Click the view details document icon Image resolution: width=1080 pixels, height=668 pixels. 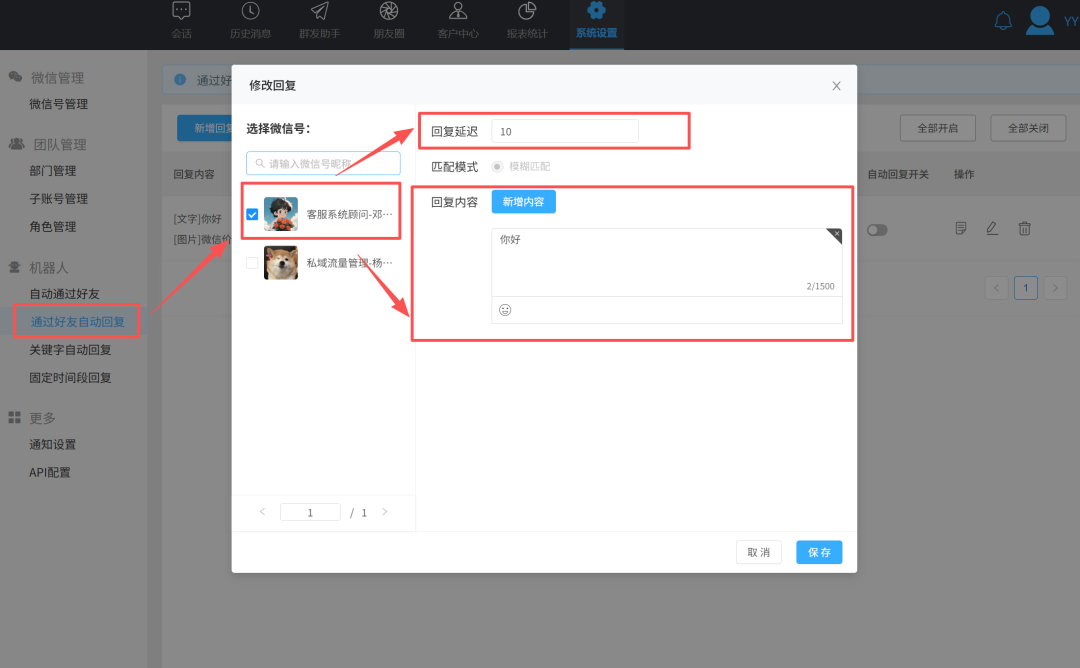(961, 228)
